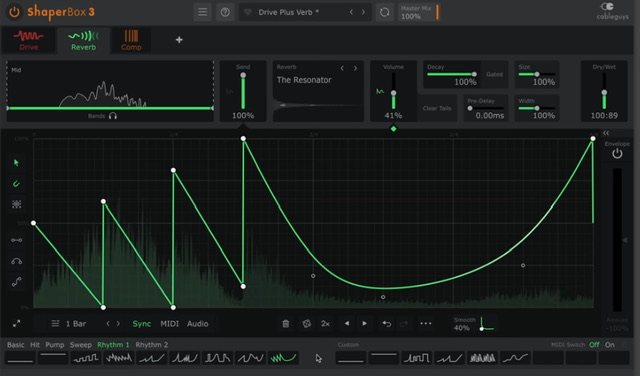Click the Width slider handle
Screen dimensions: 640x376
(x=537, y=108)
